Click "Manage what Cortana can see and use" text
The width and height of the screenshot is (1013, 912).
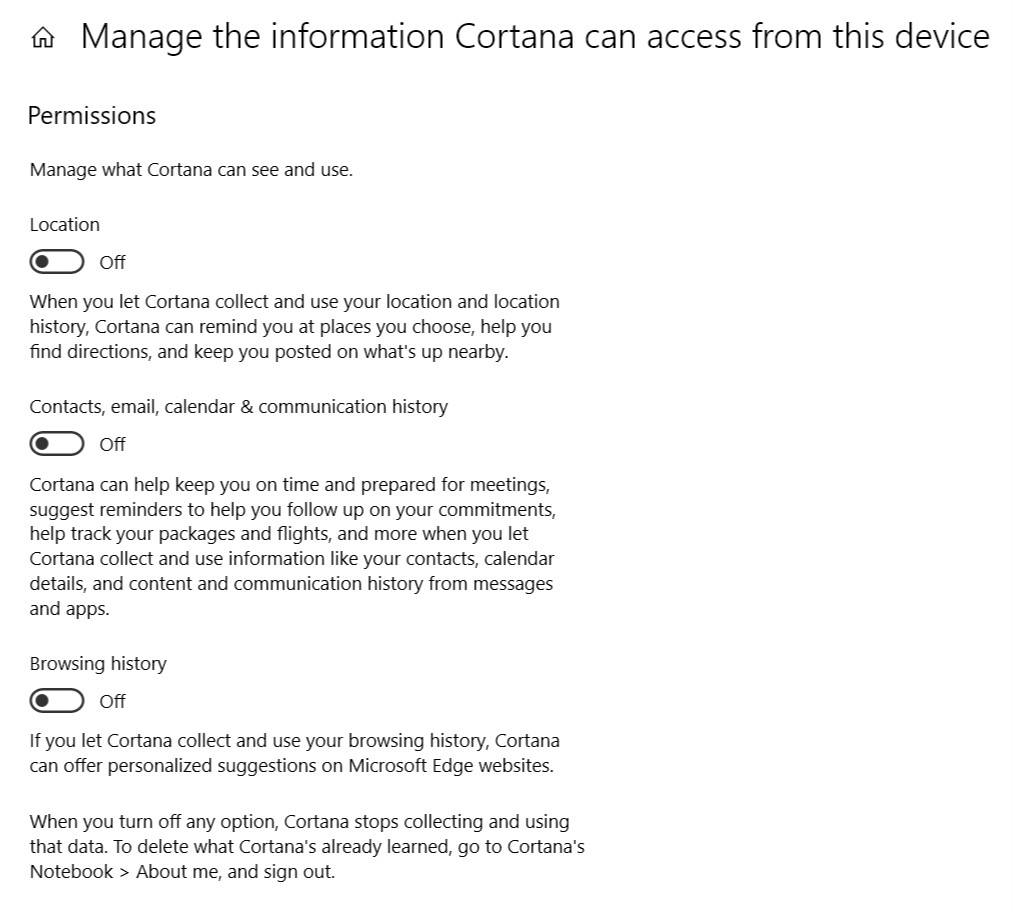coord(191,170)
